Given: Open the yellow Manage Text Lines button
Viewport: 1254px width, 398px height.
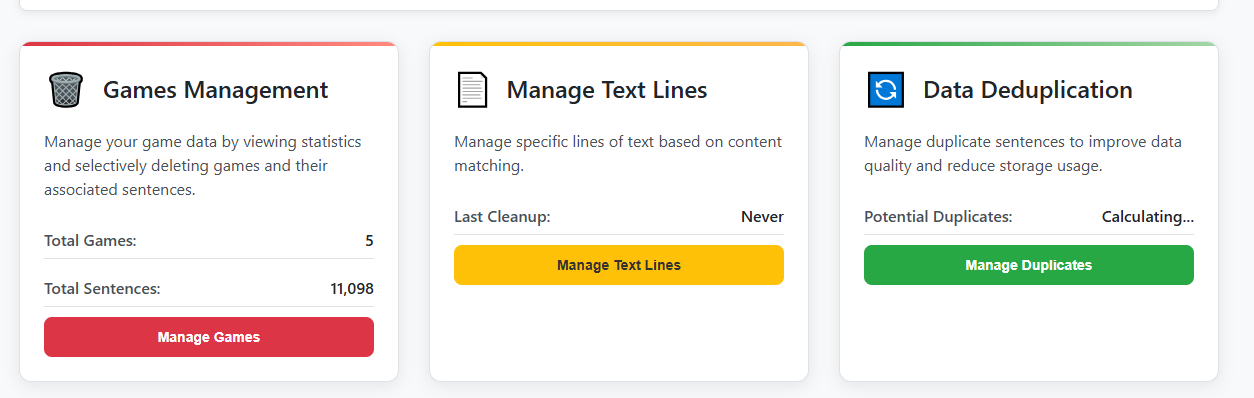Looking at the screenshot, I should click(619, 265).
